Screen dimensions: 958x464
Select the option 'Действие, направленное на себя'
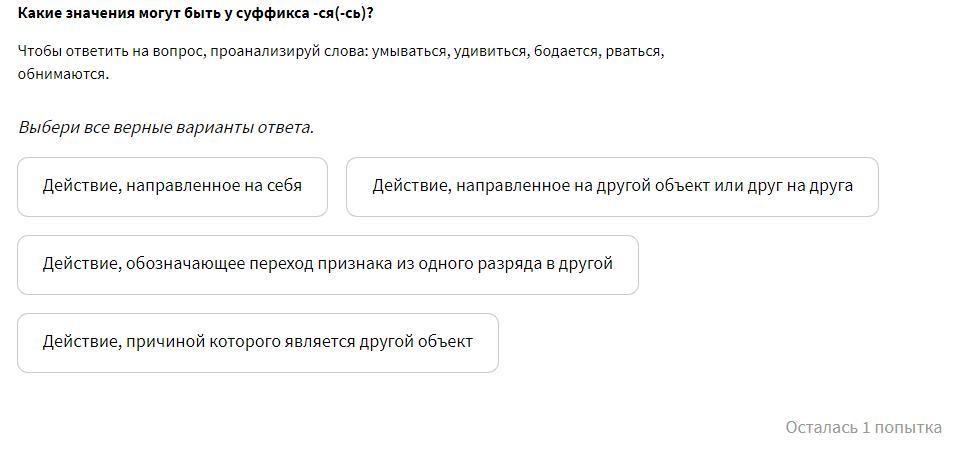point(172,186)
